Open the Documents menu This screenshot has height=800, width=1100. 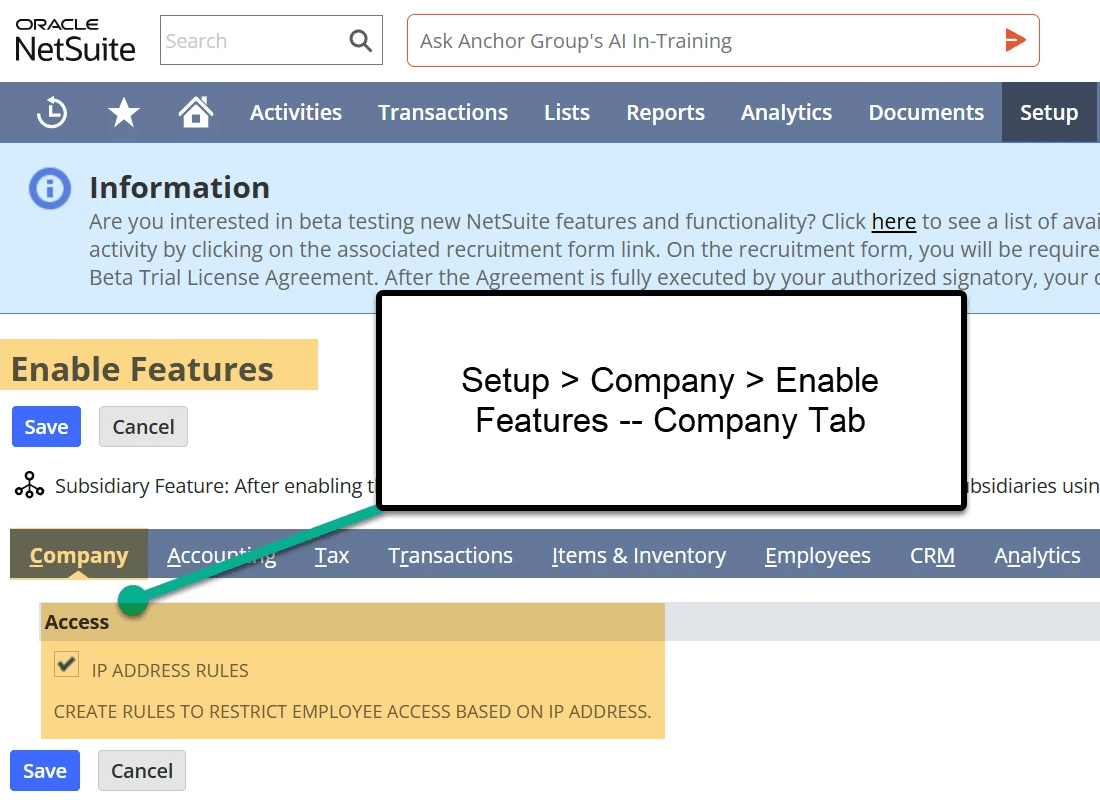coord(926,112)
